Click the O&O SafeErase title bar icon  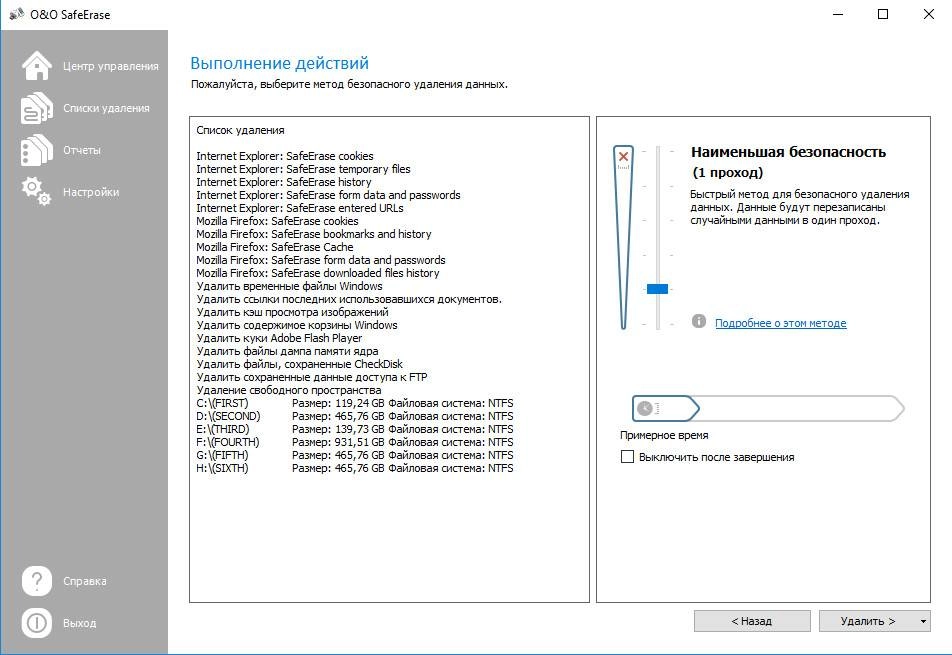(x=16, y=14)
